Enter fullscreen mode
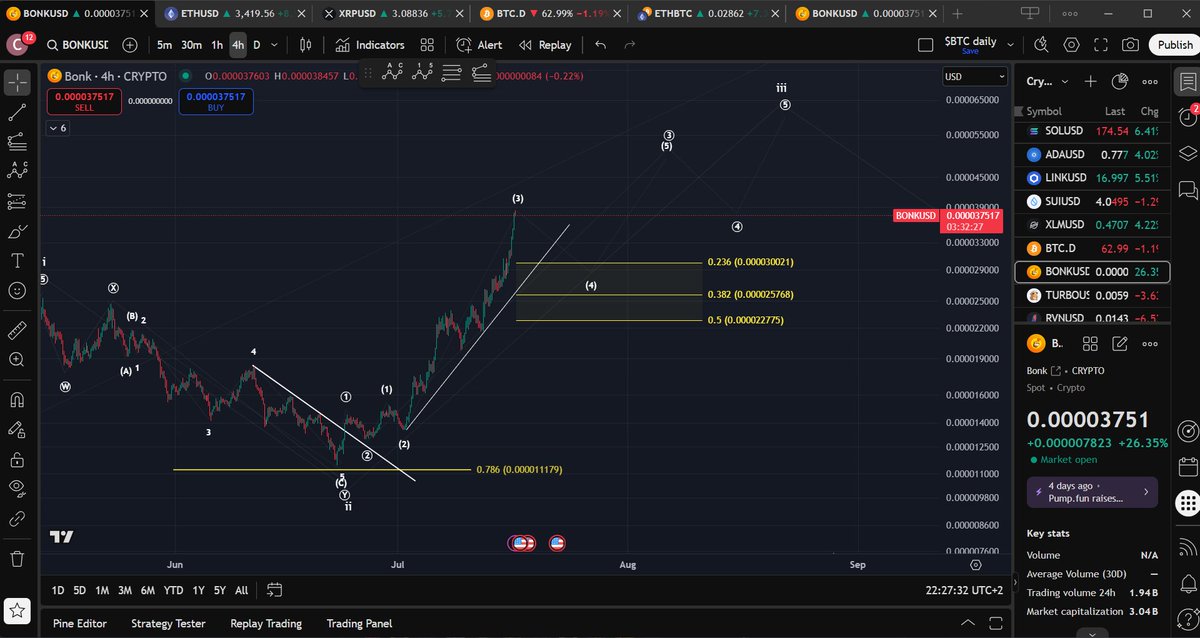1200x638 pixels. 1101,45
